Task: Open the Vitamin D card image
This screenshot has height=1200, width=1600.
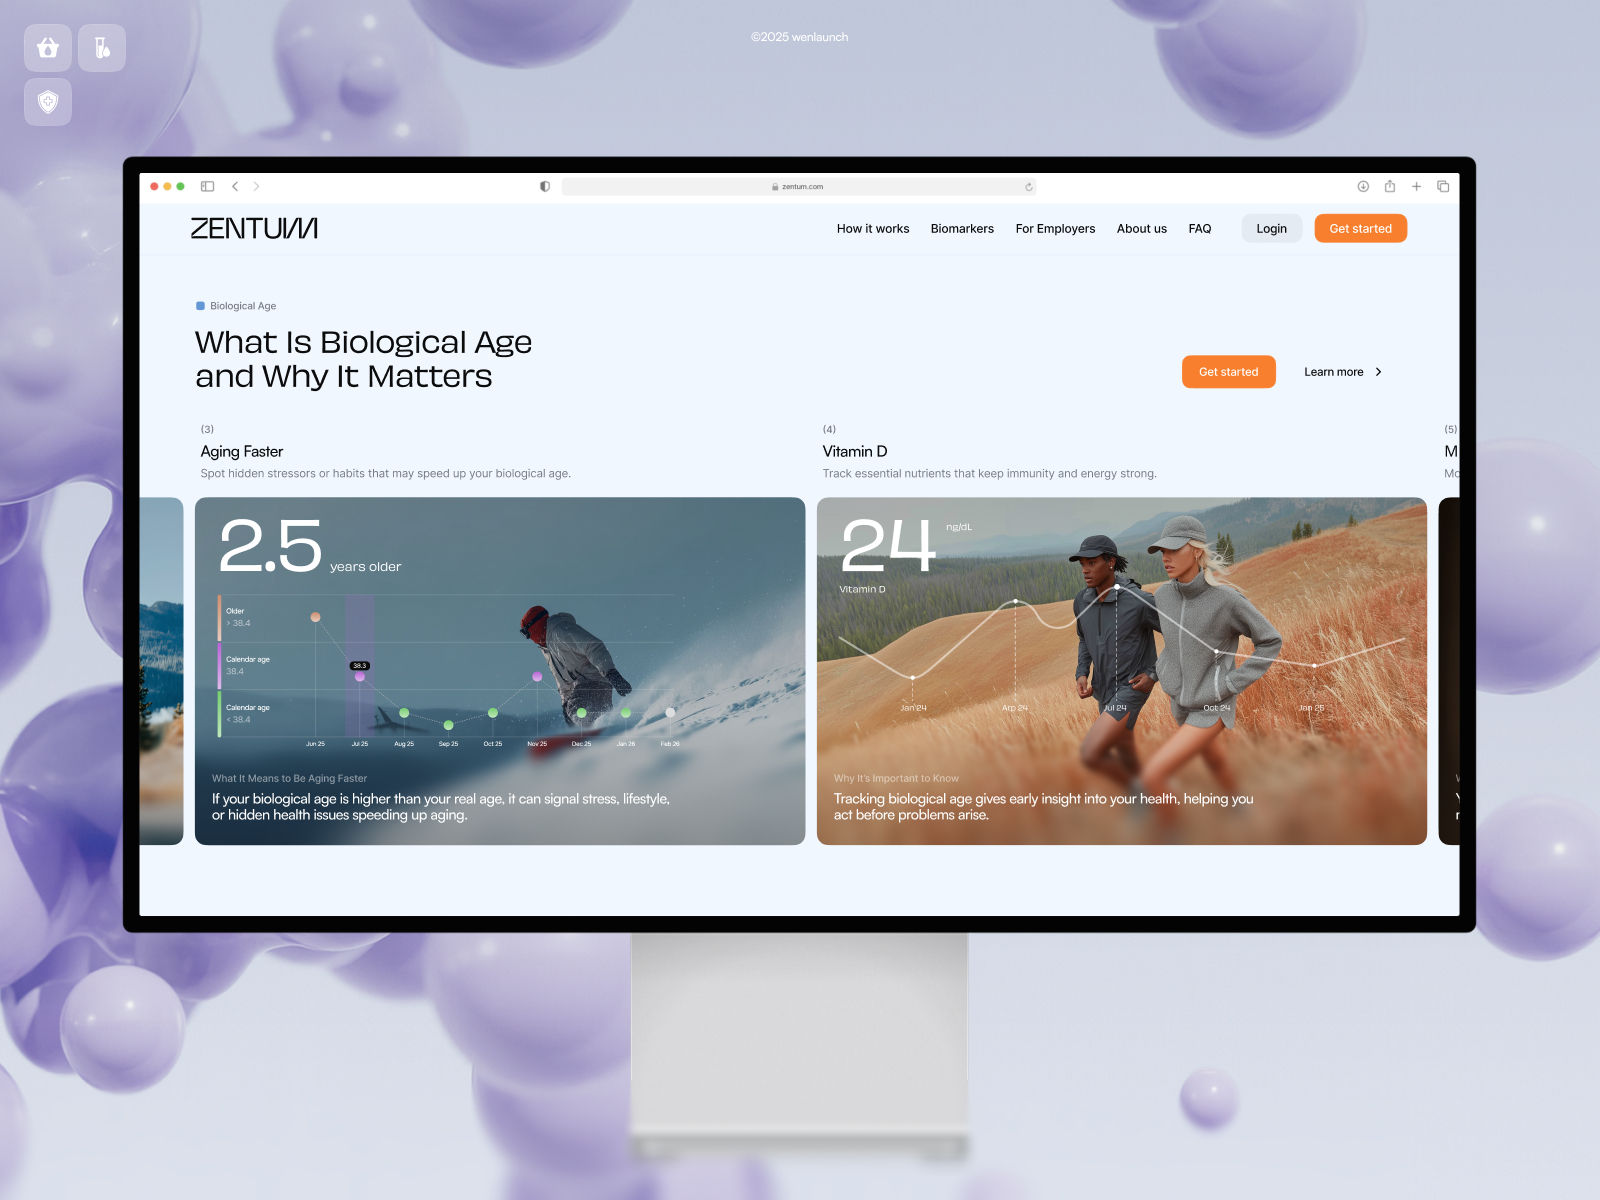Action: click(1122, 671)
